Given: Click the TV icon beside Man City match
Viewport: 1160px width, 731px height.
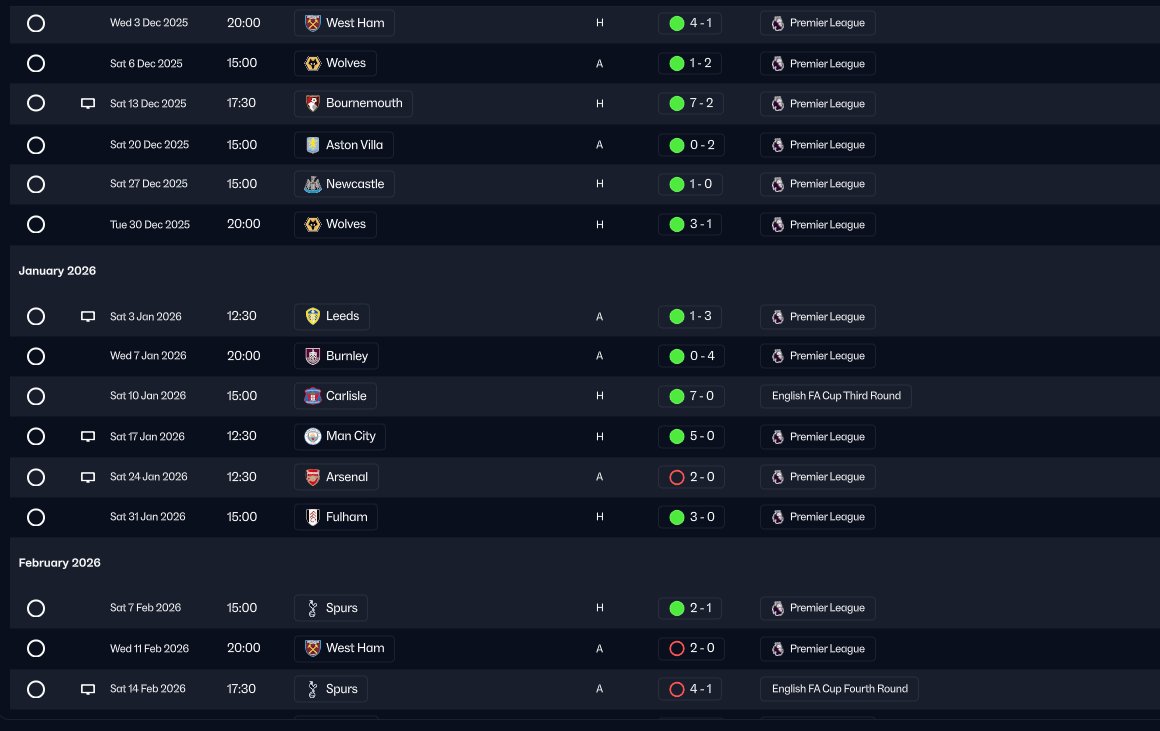Looking at the screenshot, I should 87,437.
